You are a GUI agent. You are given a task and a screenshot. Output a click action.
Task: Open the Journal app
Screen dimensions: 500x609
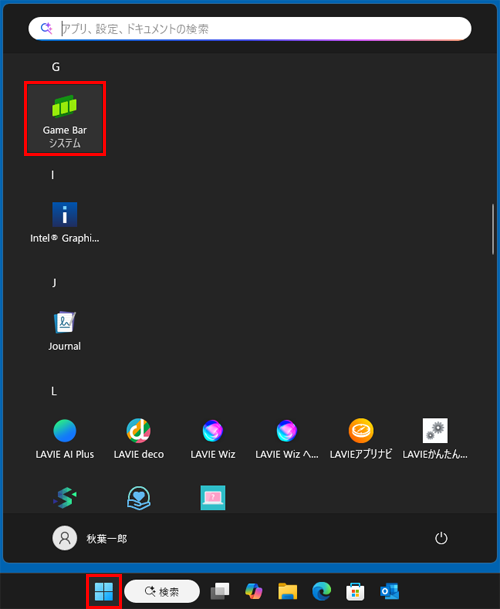(x=65, y=331)
